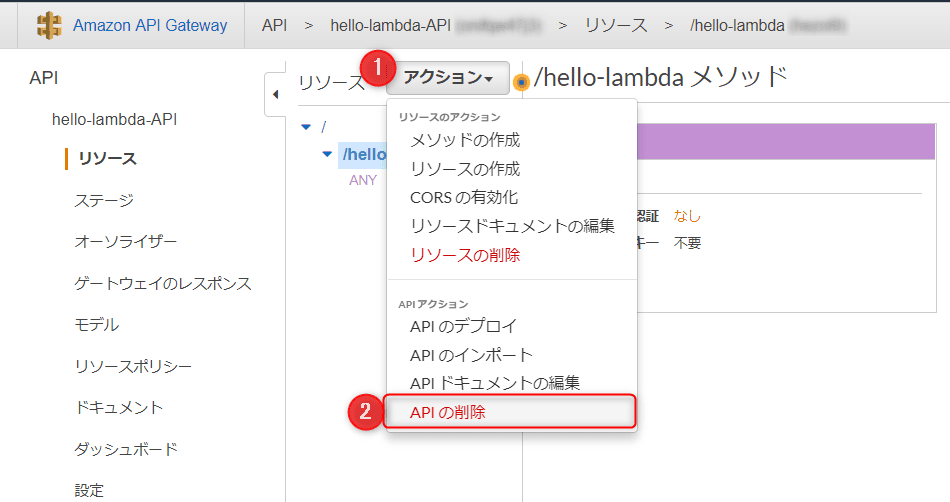
Task: Choose リソースの作成 menu entry
Action: pos(465,169)
